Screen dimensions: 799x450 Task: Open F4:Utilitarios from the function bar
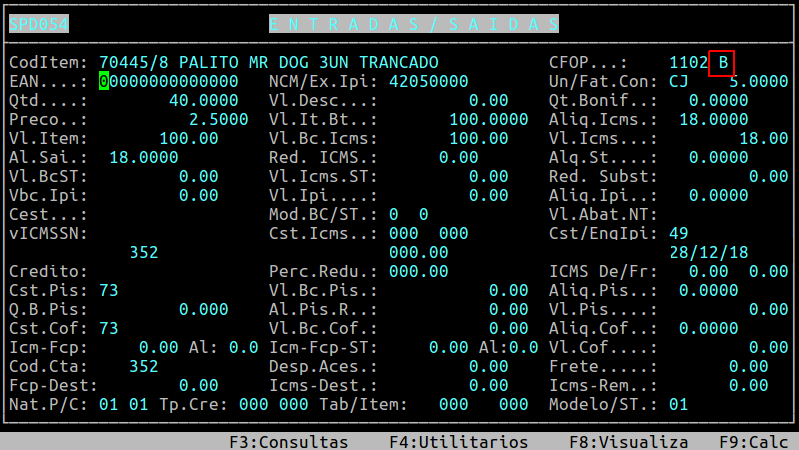pyautogui.click(x=458, y=441)
